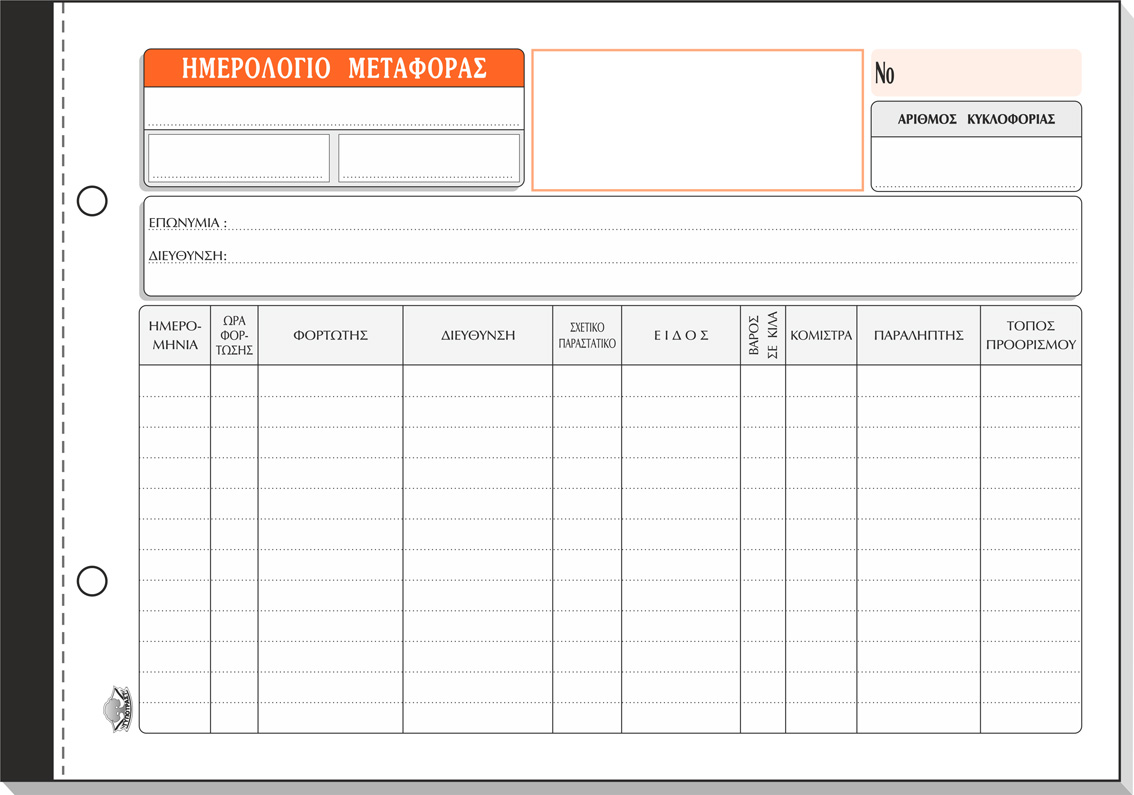1134x795 pixels.
Task: Click the ΣΧΕΤΙΚΟ ΠΑΡΑΣΤΑΤΙΚΟ column header
Action: click(587, 335)
